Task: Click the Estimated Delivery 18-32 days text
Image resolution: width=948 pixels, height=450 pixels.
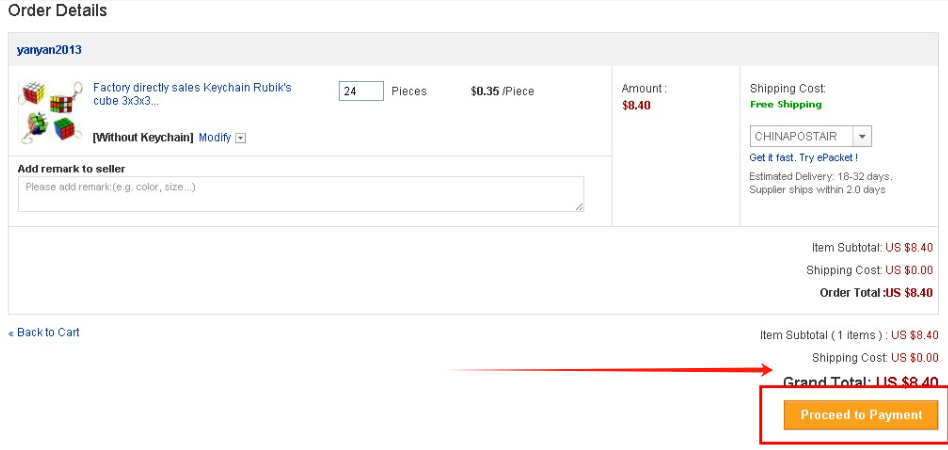Action: point(820,176)
